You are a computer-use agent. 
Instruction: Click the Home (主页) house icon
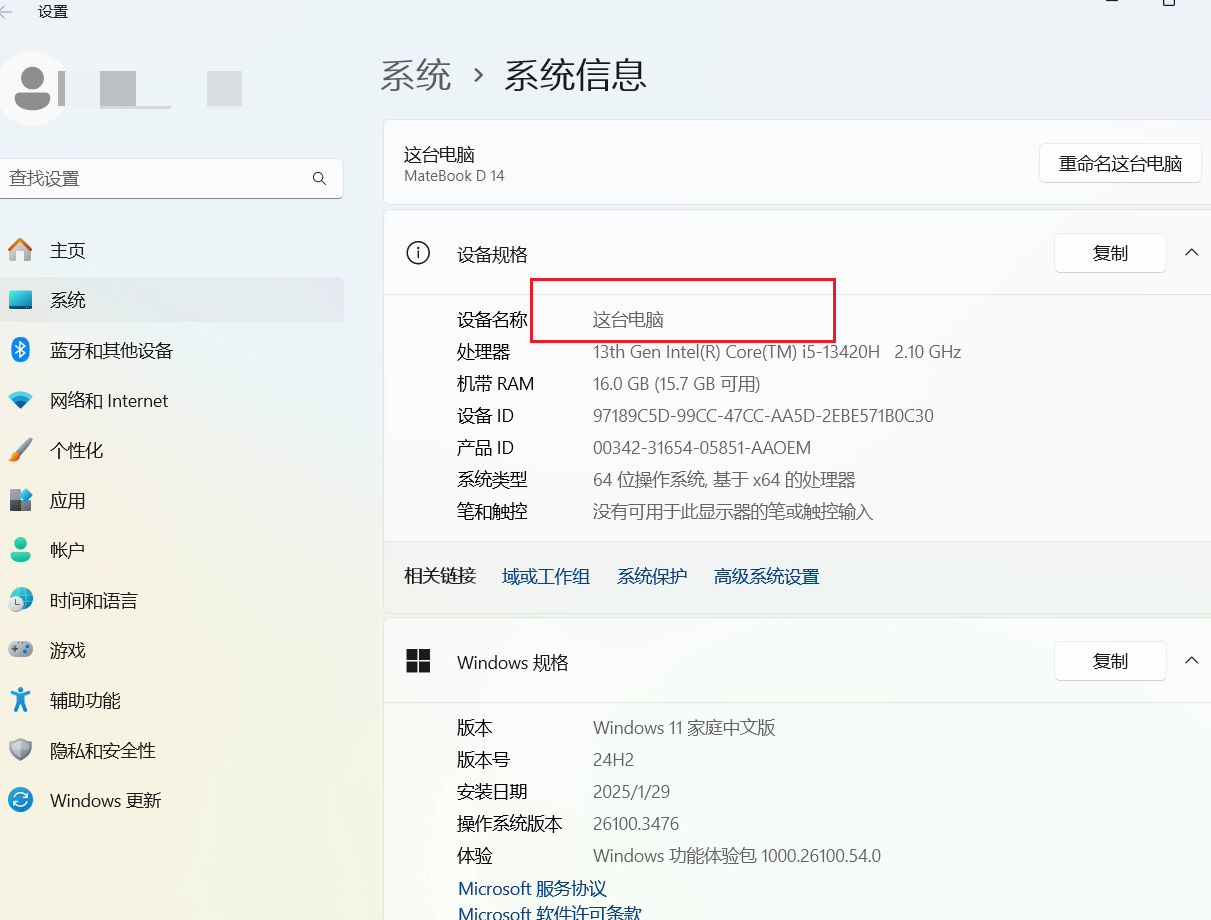[20, 250]
